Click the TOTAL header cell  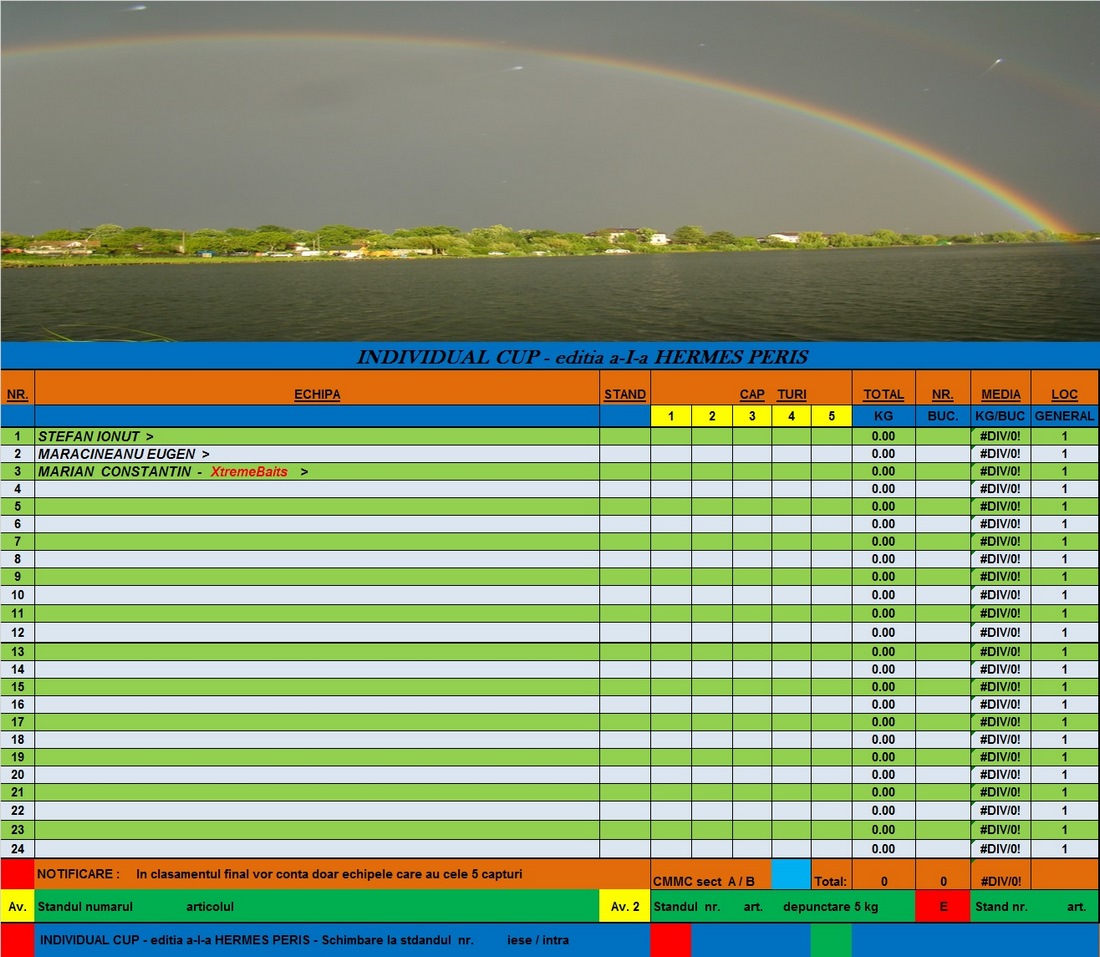[x=883, y=394]
